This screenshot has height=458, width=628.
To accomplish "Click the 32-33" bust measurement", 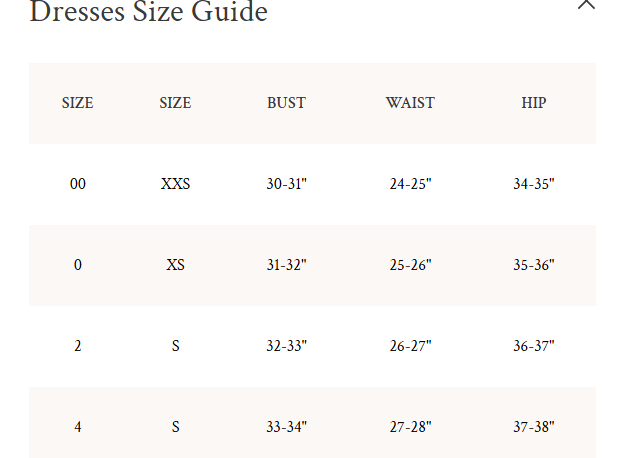I will [x=286, y=346].
